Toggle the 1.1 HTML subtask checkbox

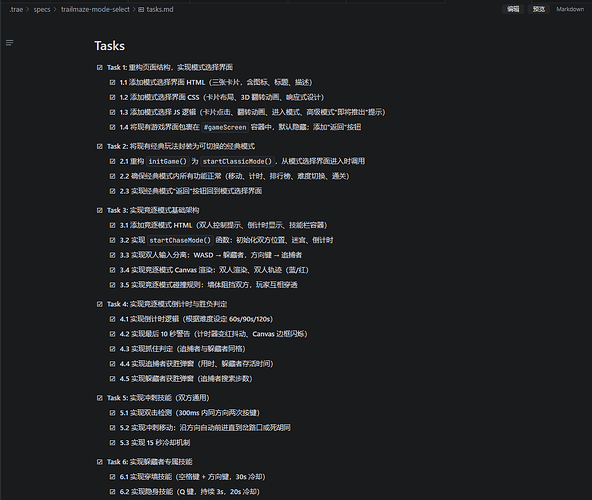pyautogui.click(x=113, y=82)
